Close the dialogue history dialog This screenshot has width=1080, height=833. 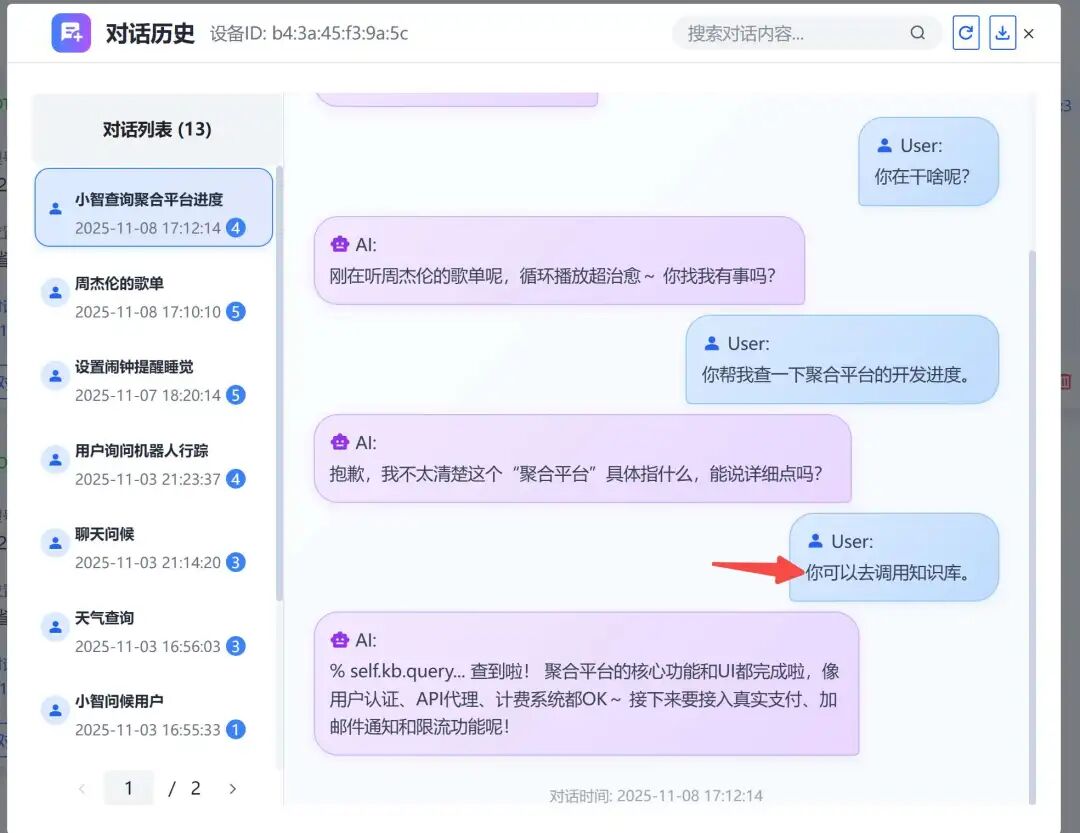pos(1029,34)
